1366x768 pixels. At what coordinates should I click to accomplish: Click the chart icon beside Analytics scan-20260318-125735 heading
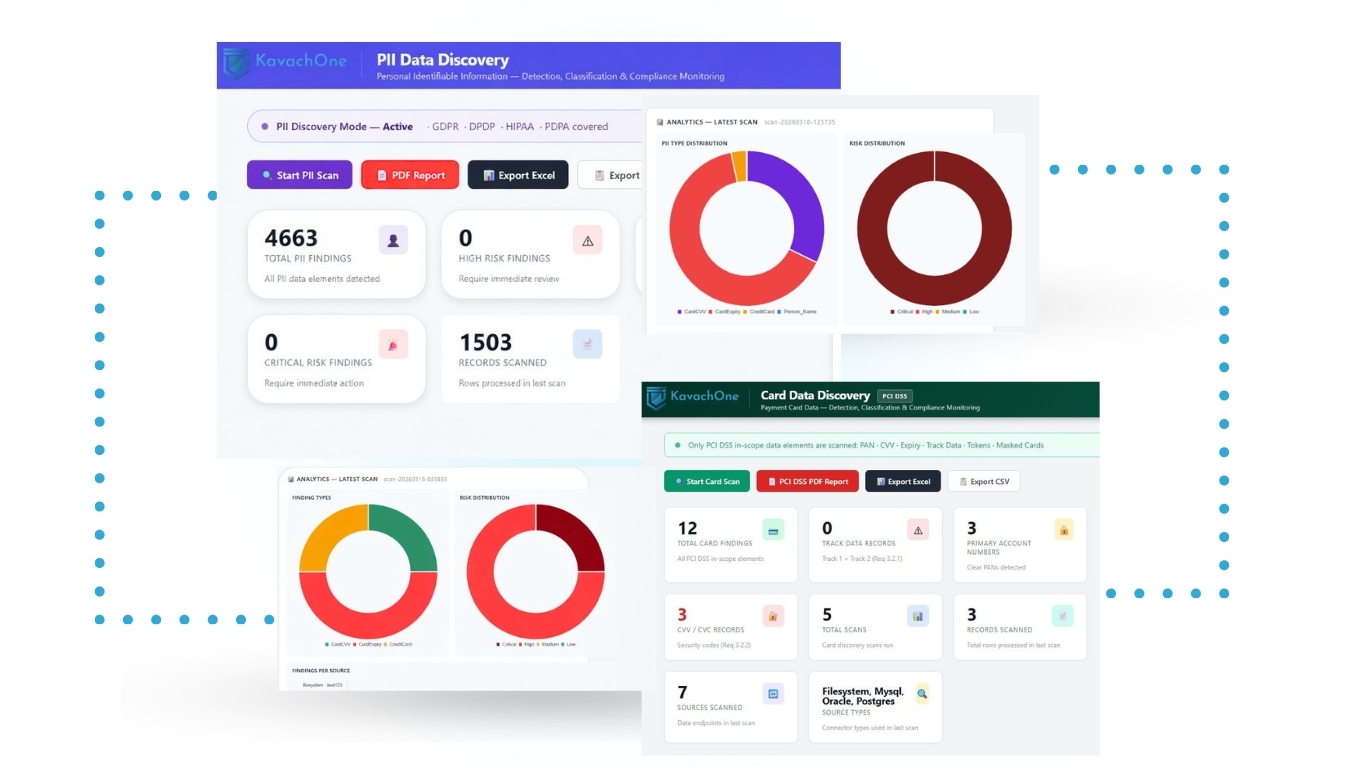click(x=660, y=122)
